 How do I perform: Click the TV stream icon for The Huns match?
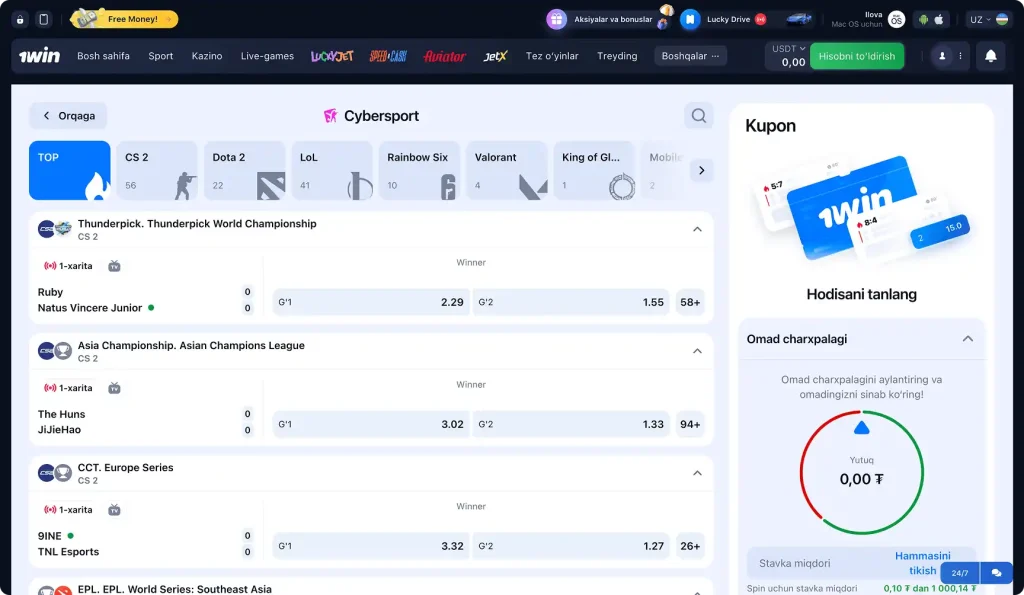[x=114, y=388]
